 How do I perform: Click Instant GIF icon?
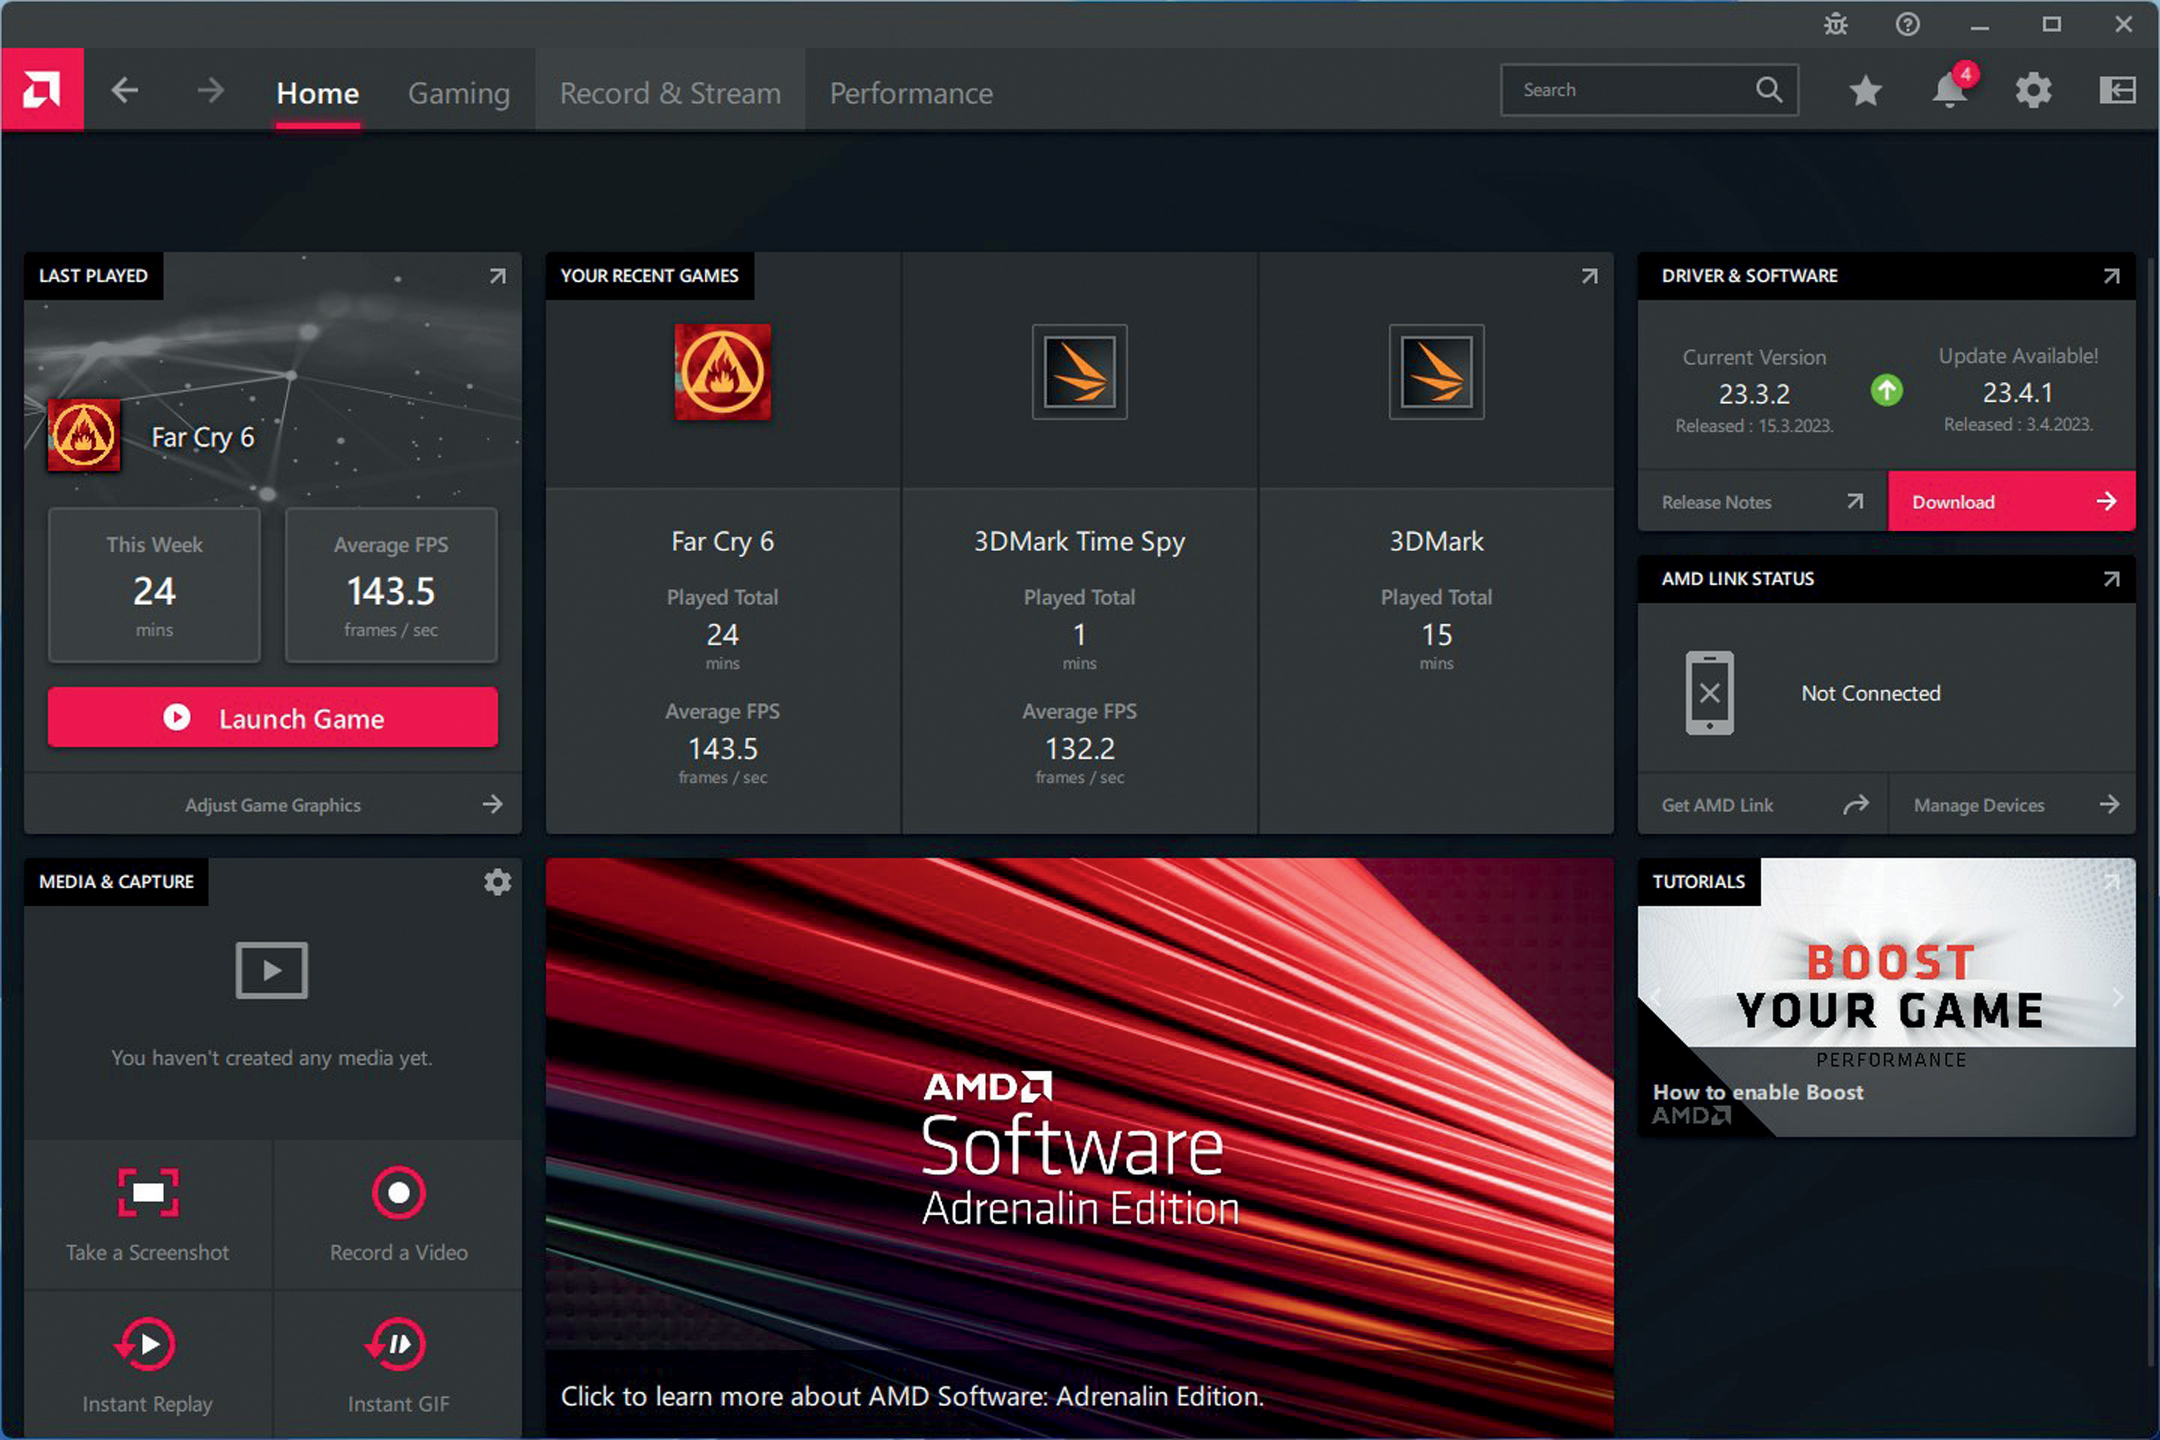pos(397,1345)
